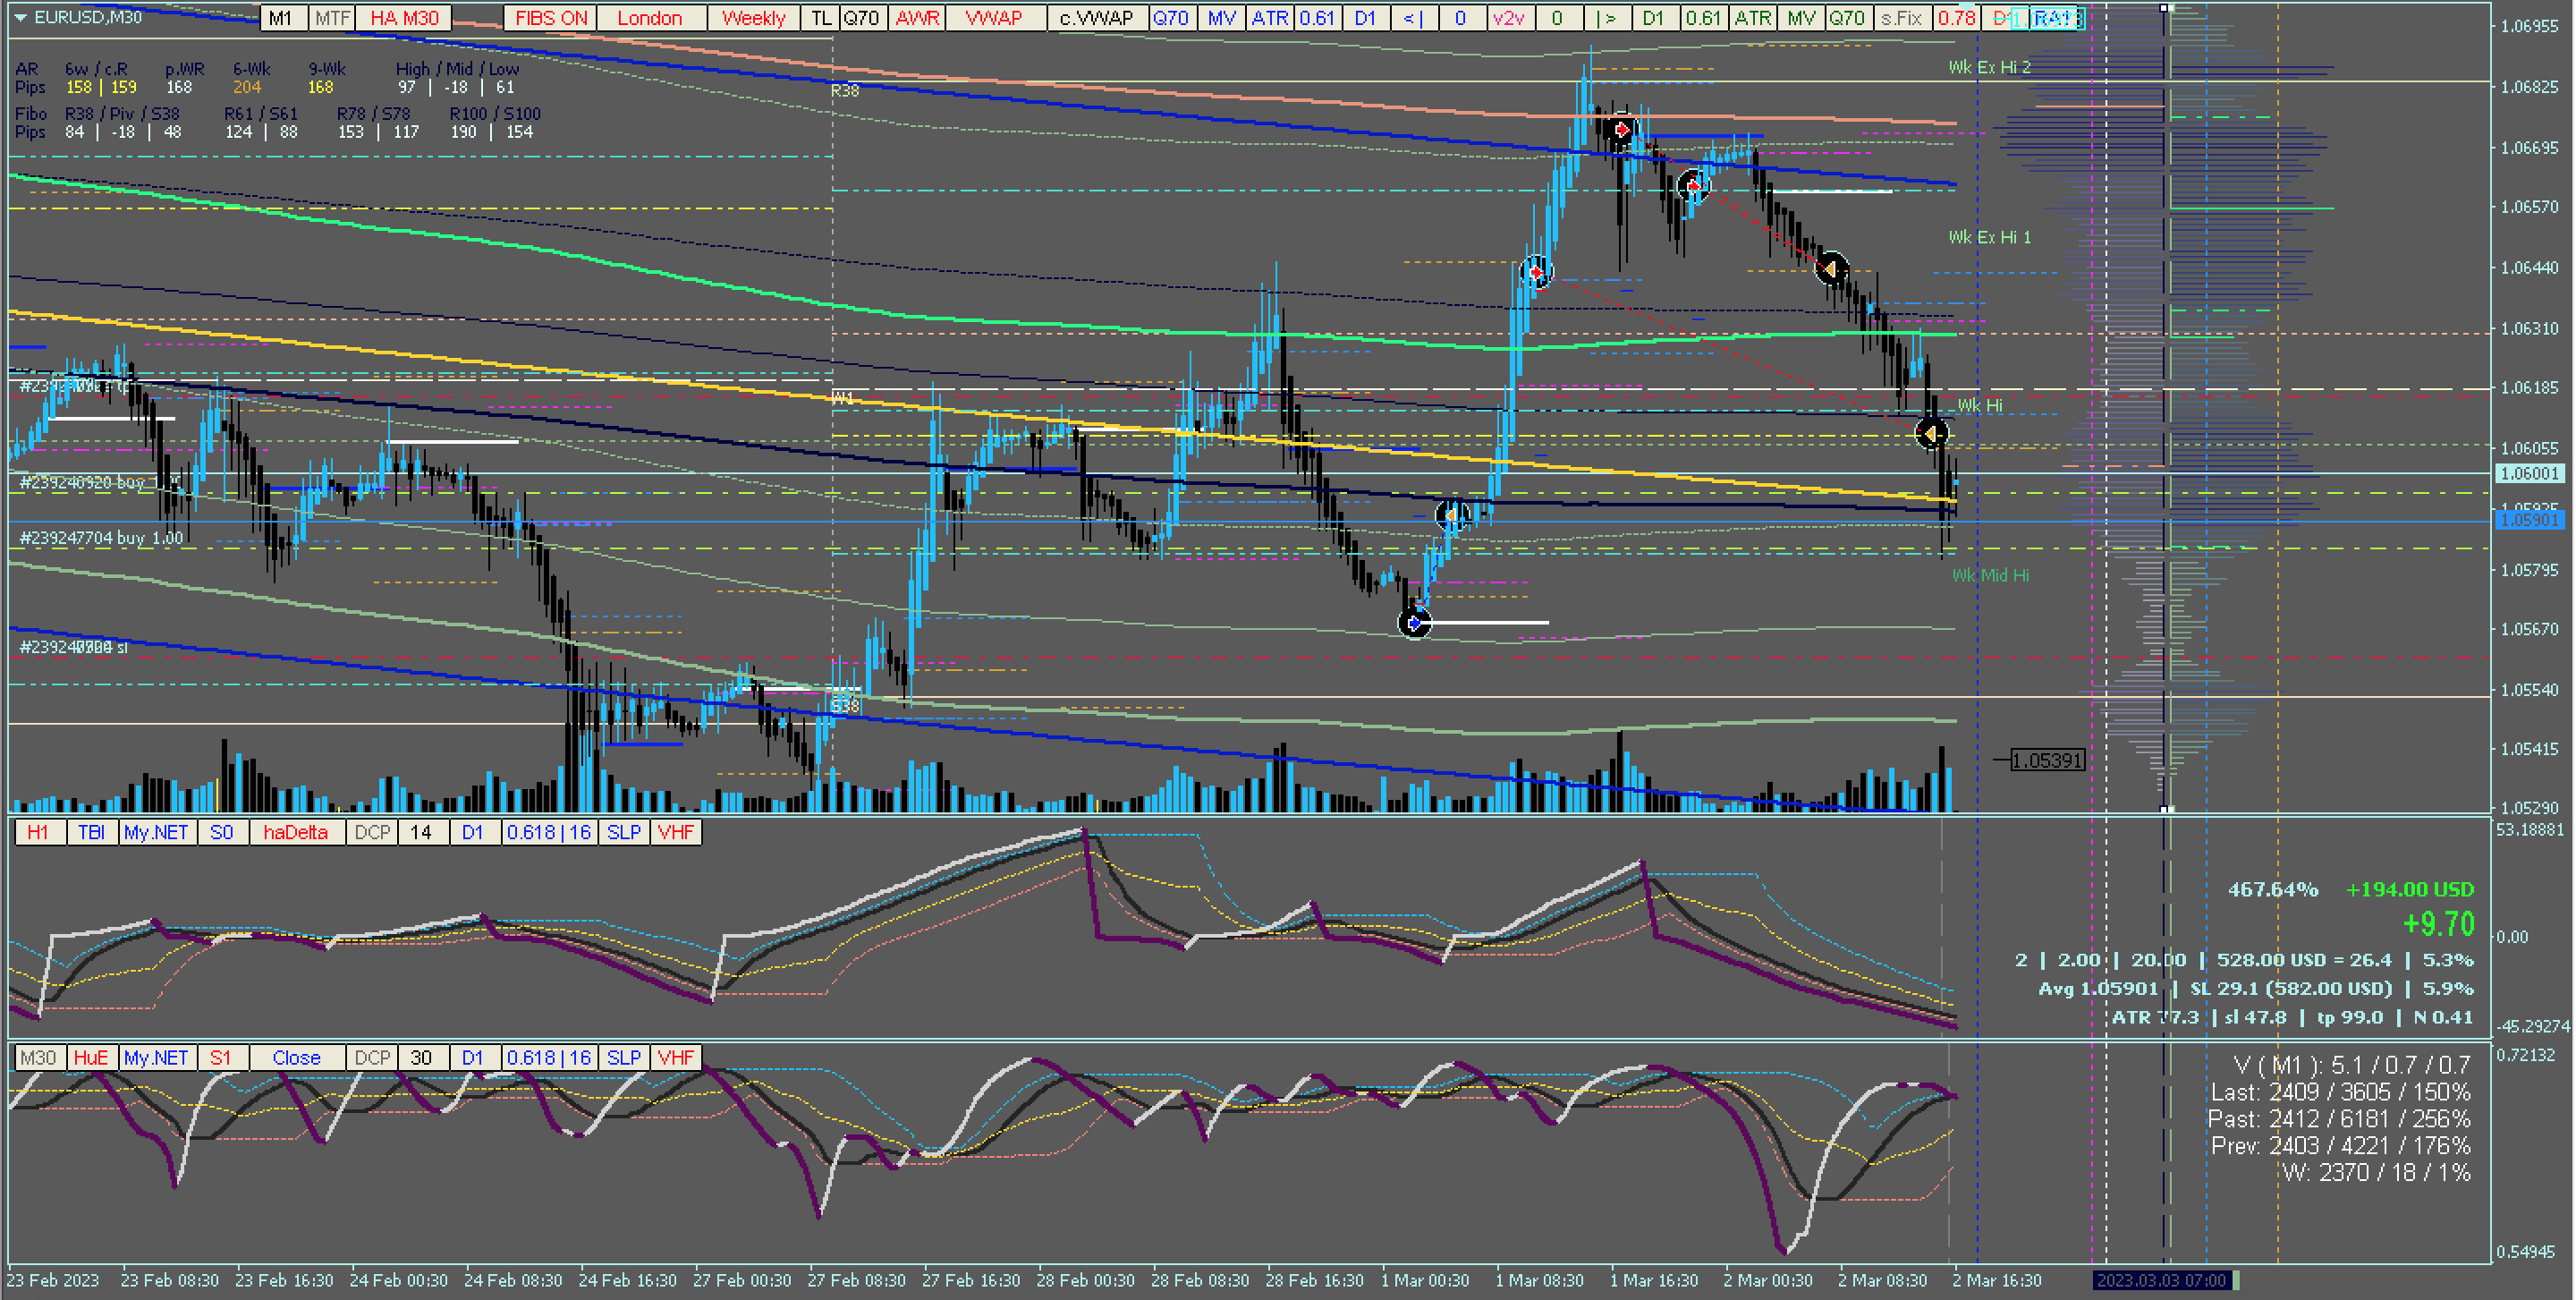Click the 2023.03.03 07:00 time marker
This screenshot has width=2576, height=1300.
[2161, 1280]
